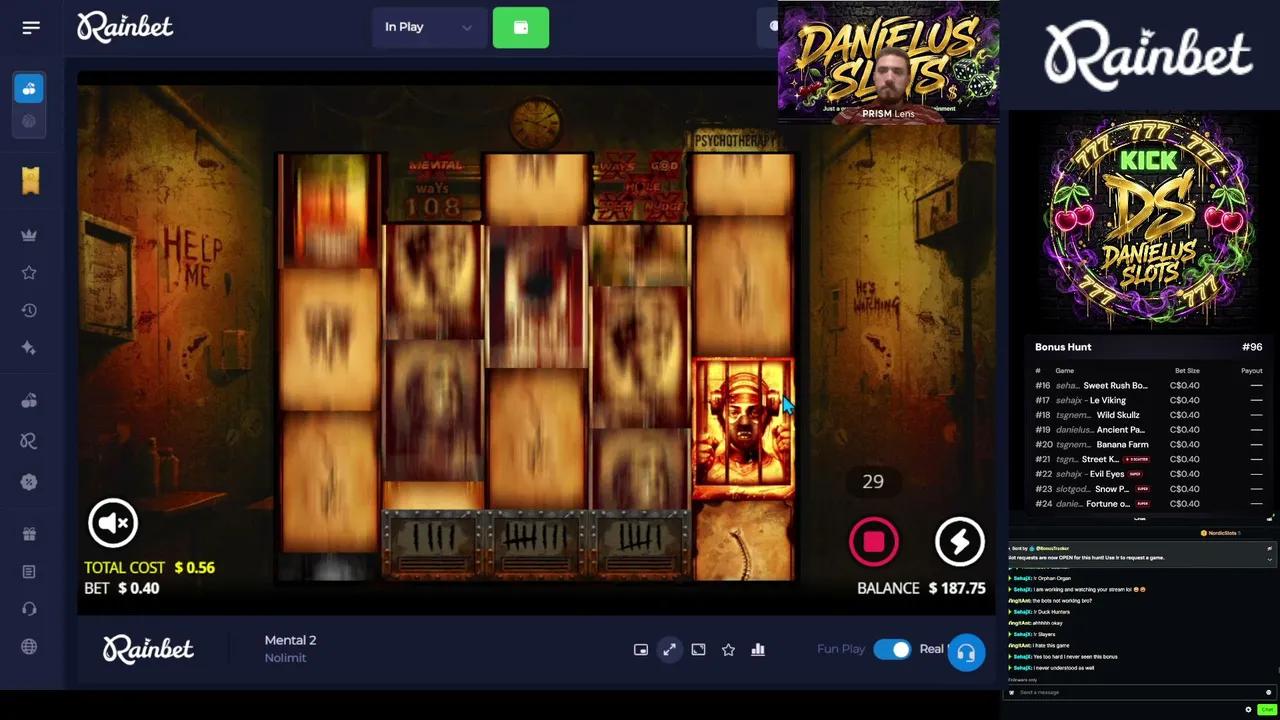The image size is (1280, 720).
Task: Click the Rainbet logo below the game
Action: tap(148, 649)
